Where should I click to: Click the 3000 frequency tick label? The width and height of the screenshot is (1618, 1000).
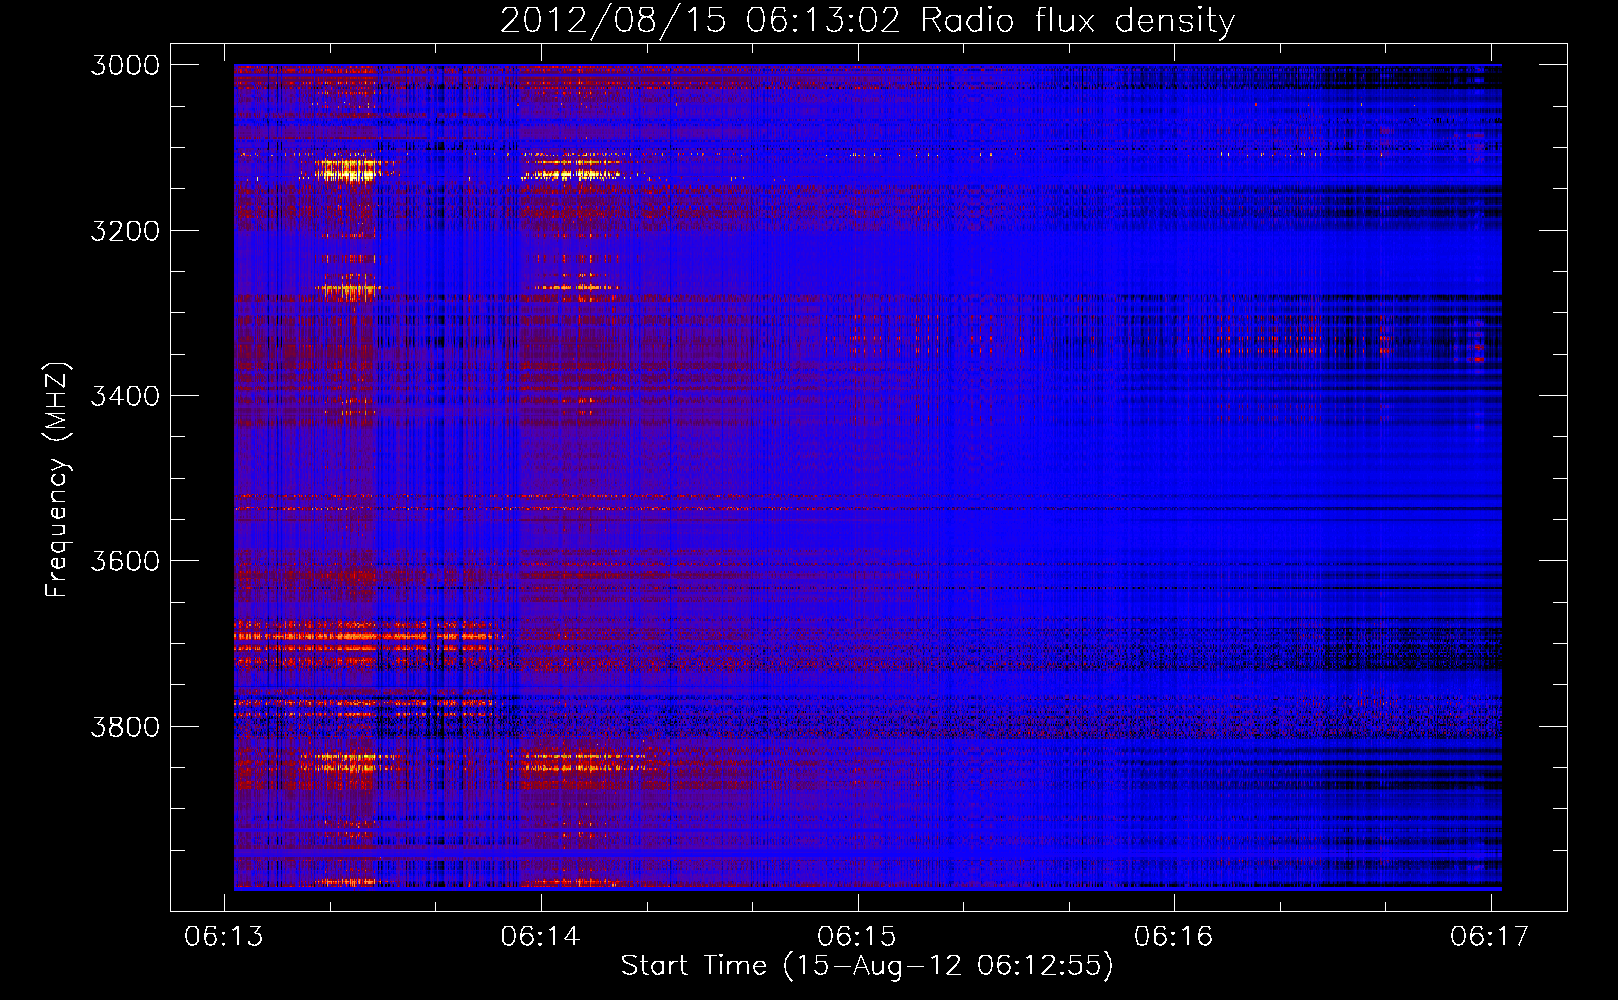(x=125, y=65)
